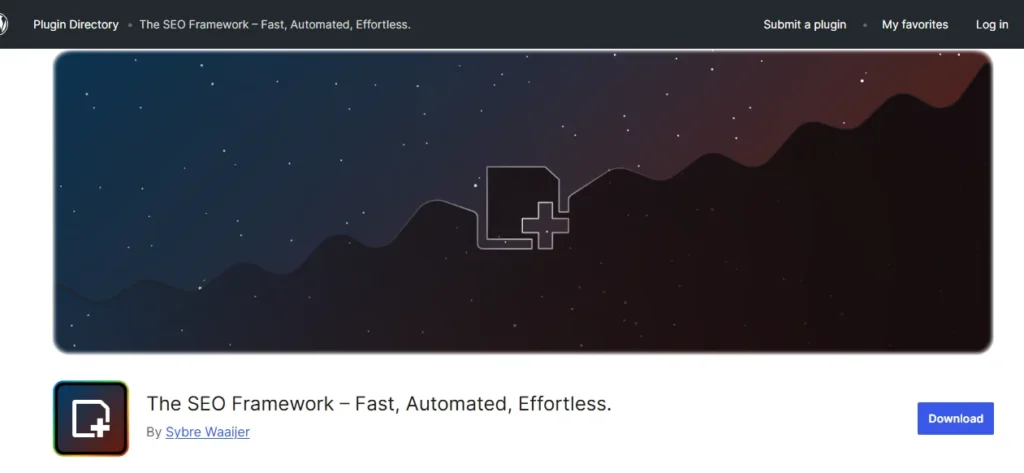Open the Plugin Directory link
Image resolution: width=1024 pixels, height=473 pixels.
coord(76,25)
